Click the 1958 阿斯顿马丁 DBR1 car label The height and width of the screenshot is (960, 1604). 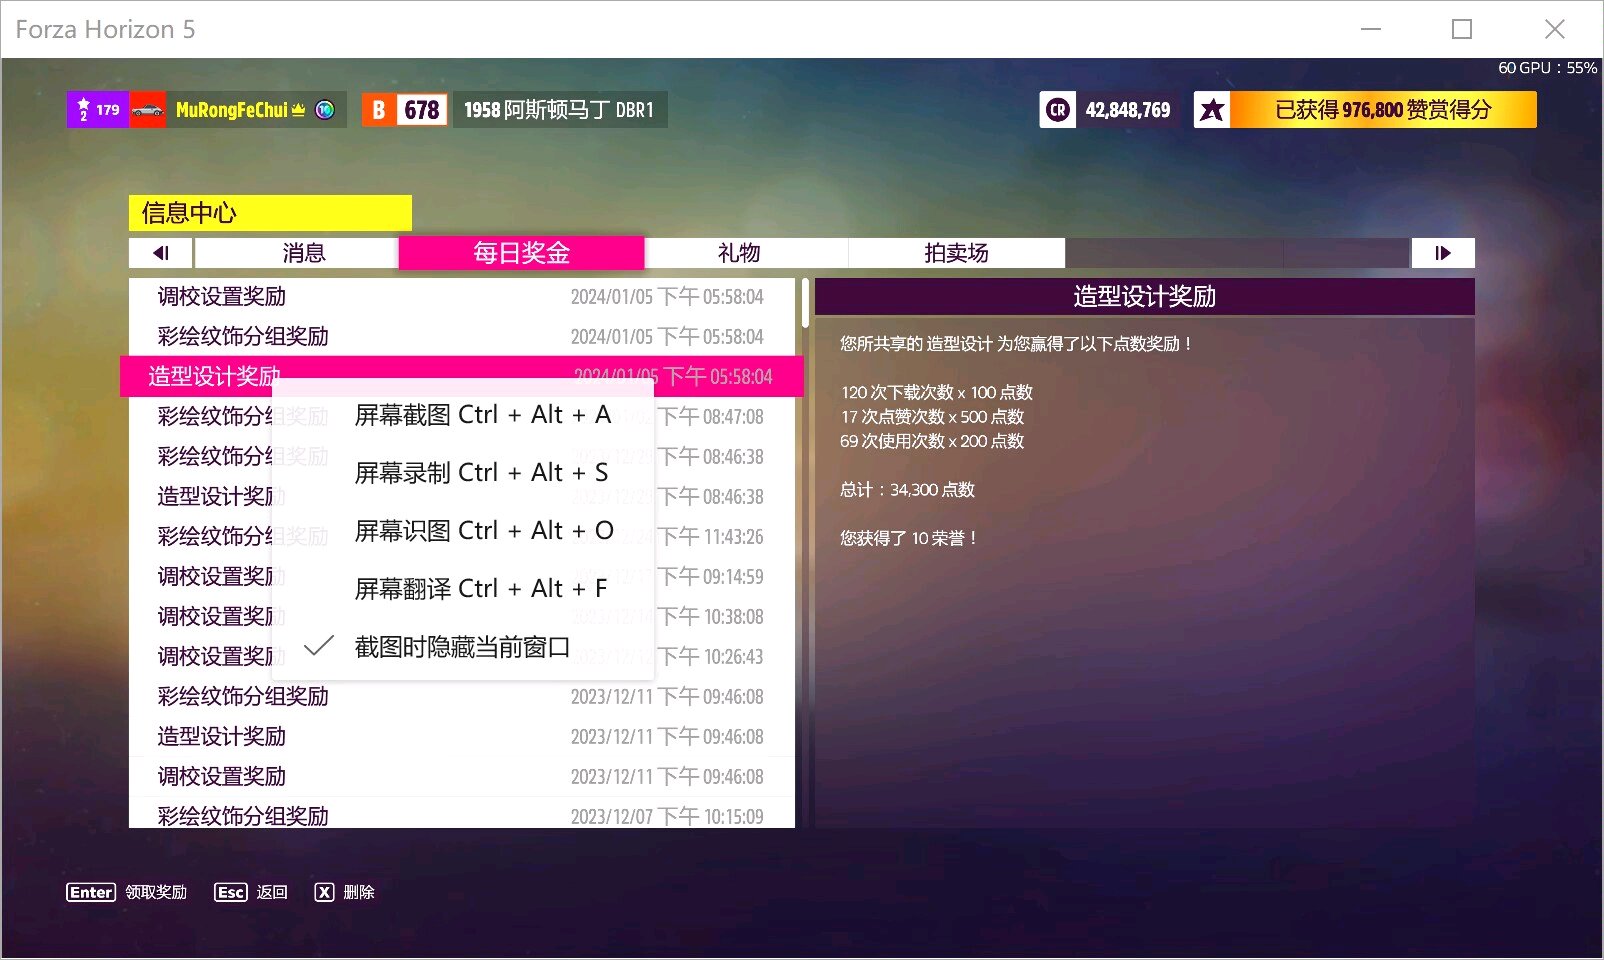click(559, 110)
